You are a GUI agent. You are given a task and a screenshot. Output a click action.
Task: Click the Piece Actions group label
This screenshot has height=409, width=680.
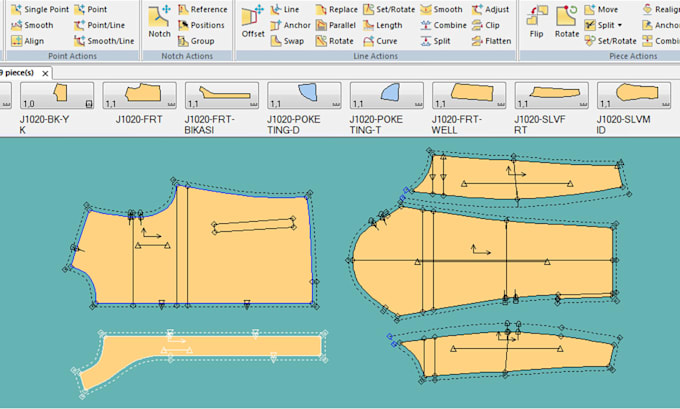tap(633, 56)
